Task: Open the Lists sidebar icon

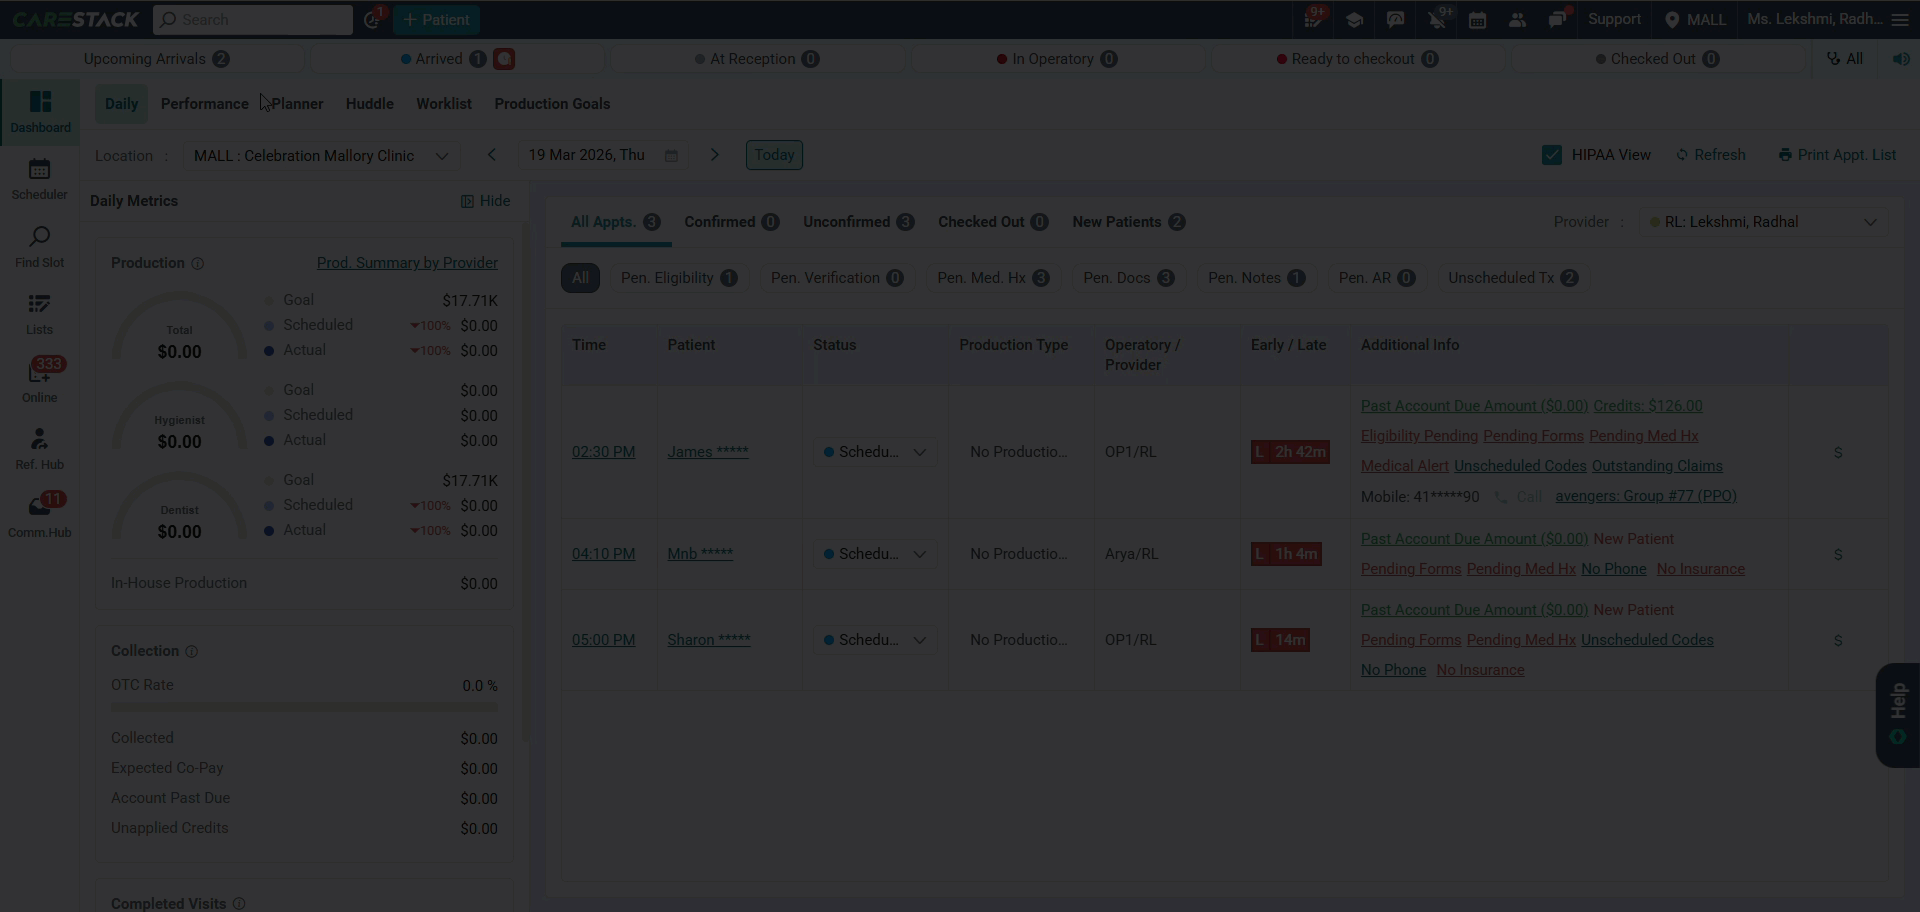Action: [40, 314]
